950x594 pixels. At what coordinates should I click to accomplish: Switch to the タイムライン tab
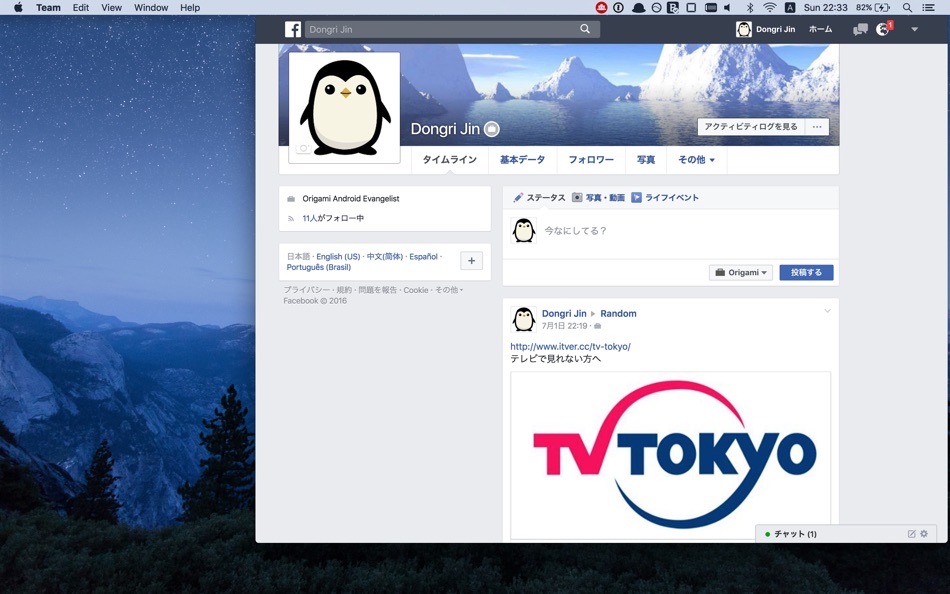(x=450, y=159)
